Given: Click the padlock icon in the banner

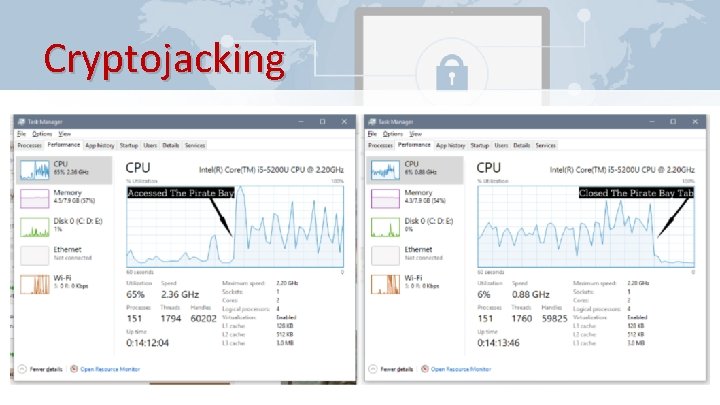Looking at the screenshot, I should pos(452,72).
